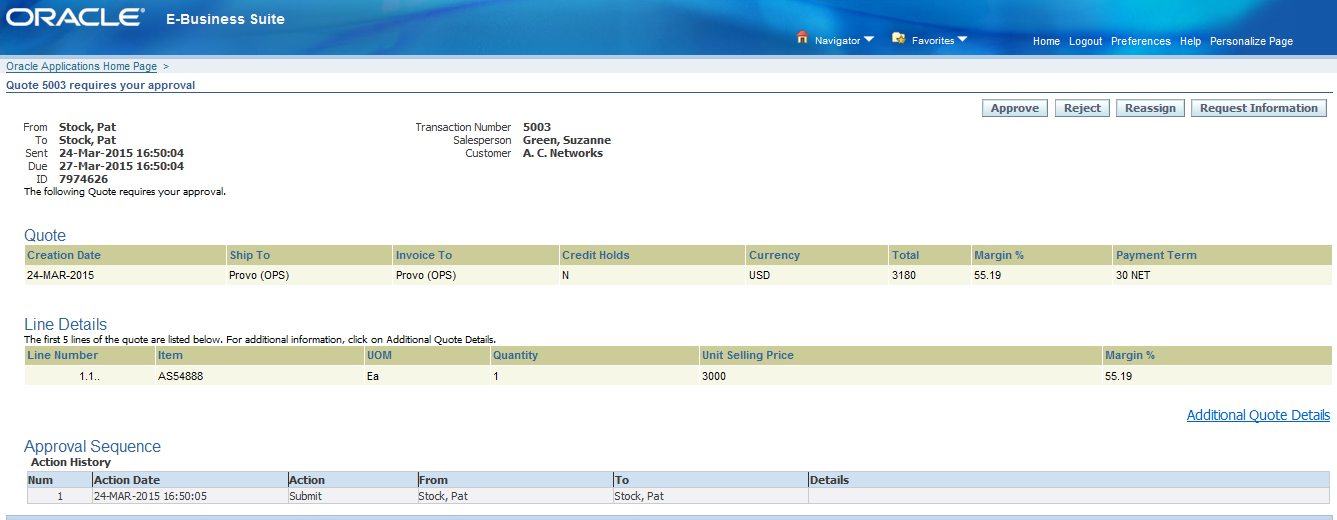
Task: Open the Help link
Action: tap(1190, 41)
